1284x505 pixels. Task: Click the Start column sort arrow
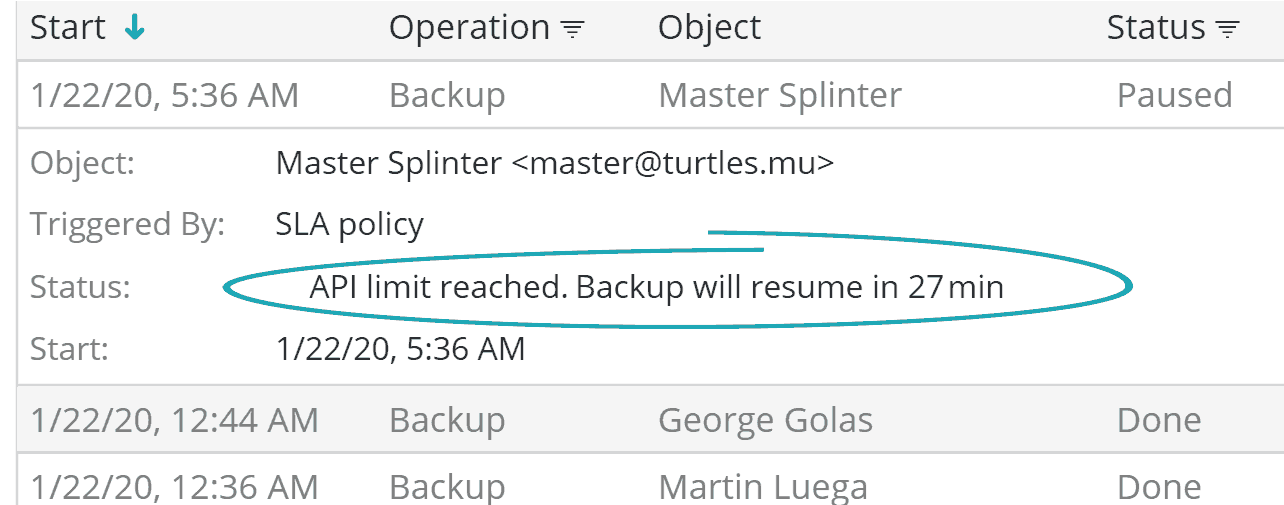tap(134, 29)
